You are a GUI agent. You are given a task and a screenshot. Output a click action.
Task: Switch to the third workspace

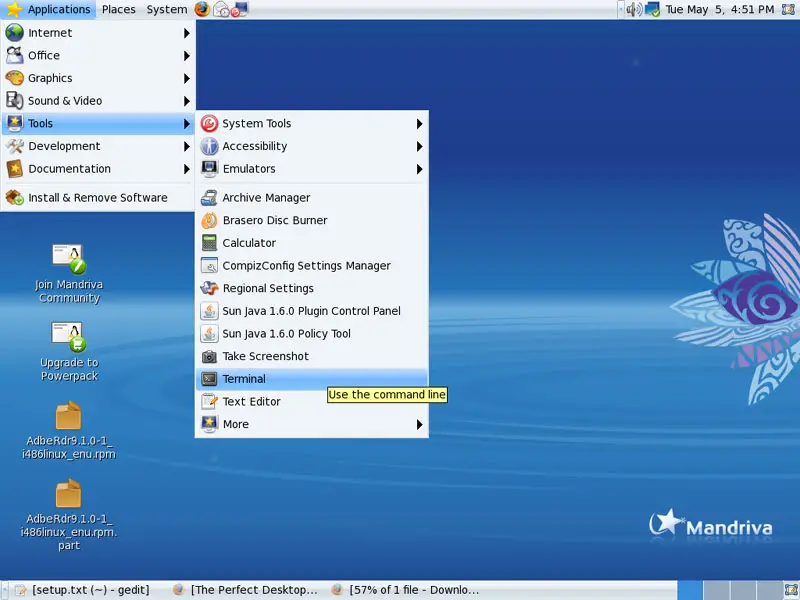coord(742,590)
